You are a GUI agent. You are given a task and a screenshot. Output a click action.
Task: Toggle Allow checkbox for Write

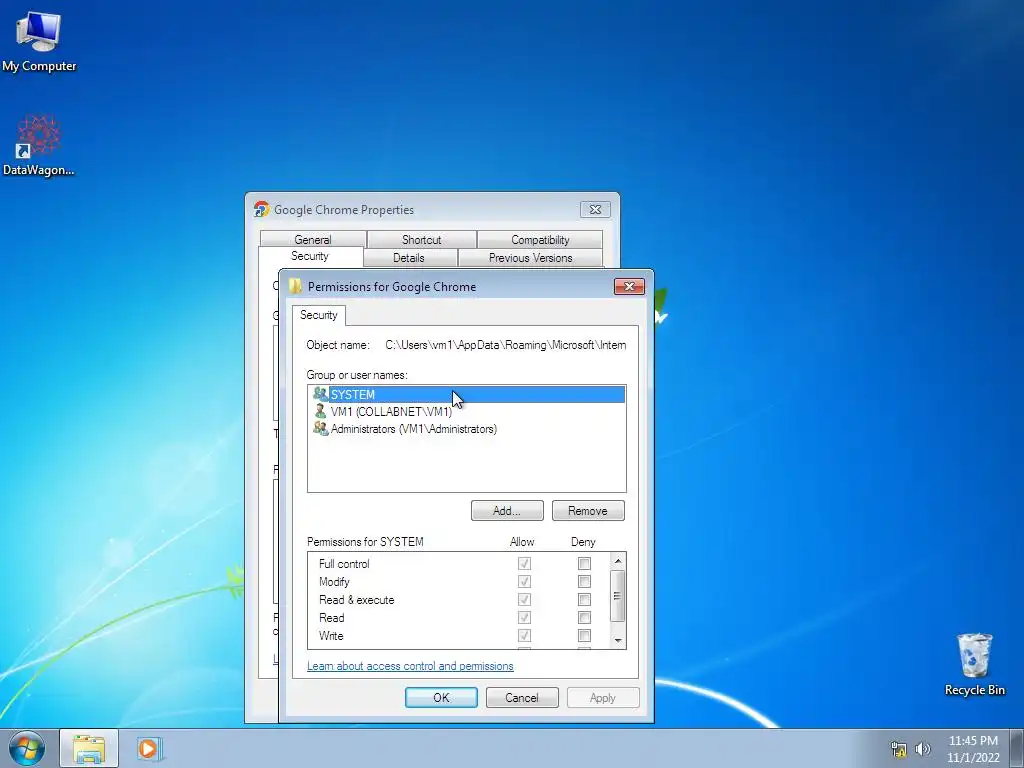[x=524, y=635]
